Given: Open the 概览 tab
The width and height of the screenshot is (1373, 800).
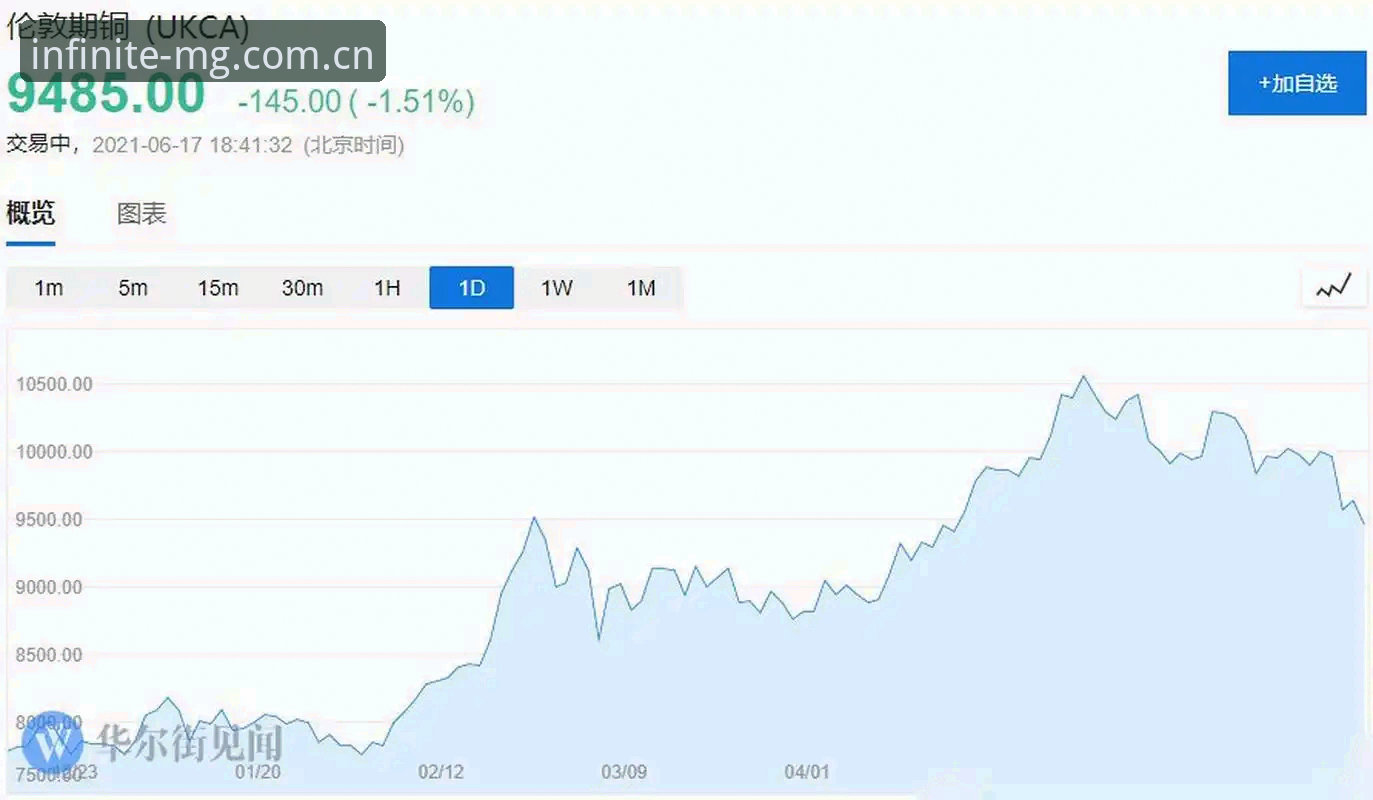Looking at the screenshot, I should click(x=31, y=213).
